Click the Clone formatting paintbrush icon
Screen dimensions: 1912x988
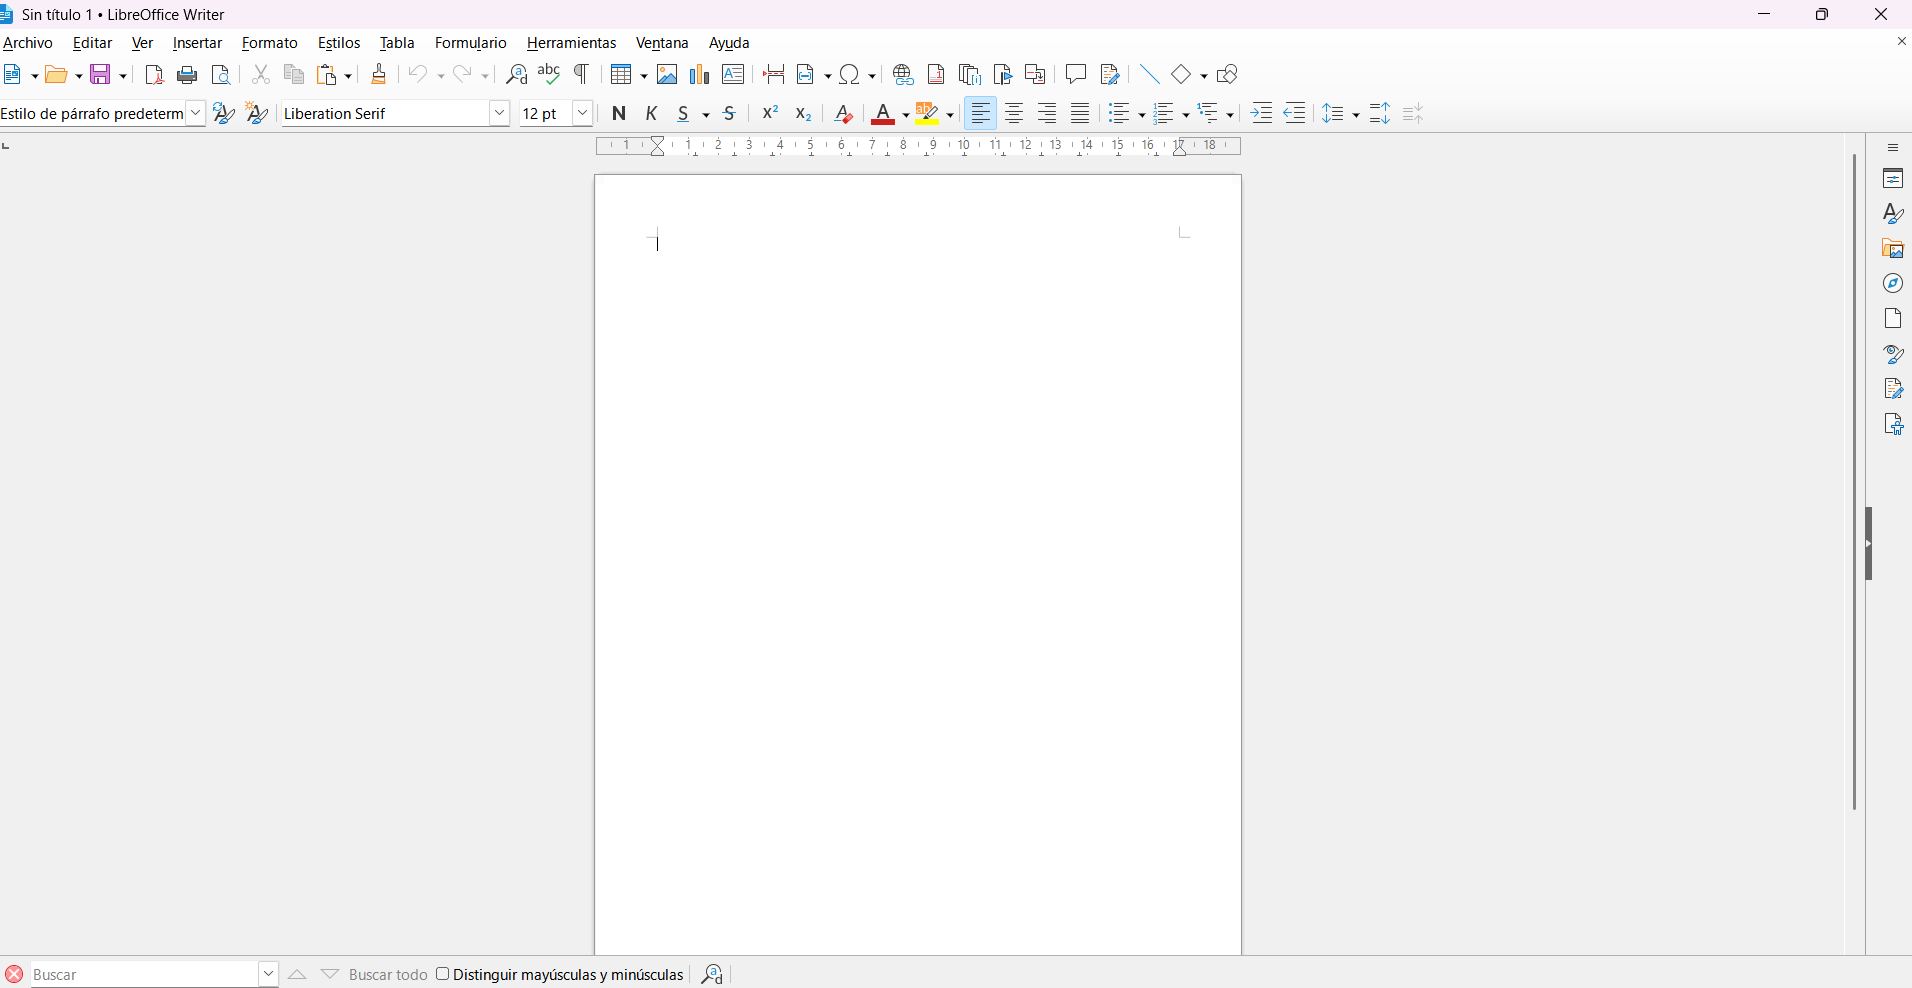(x=379, y=75)
